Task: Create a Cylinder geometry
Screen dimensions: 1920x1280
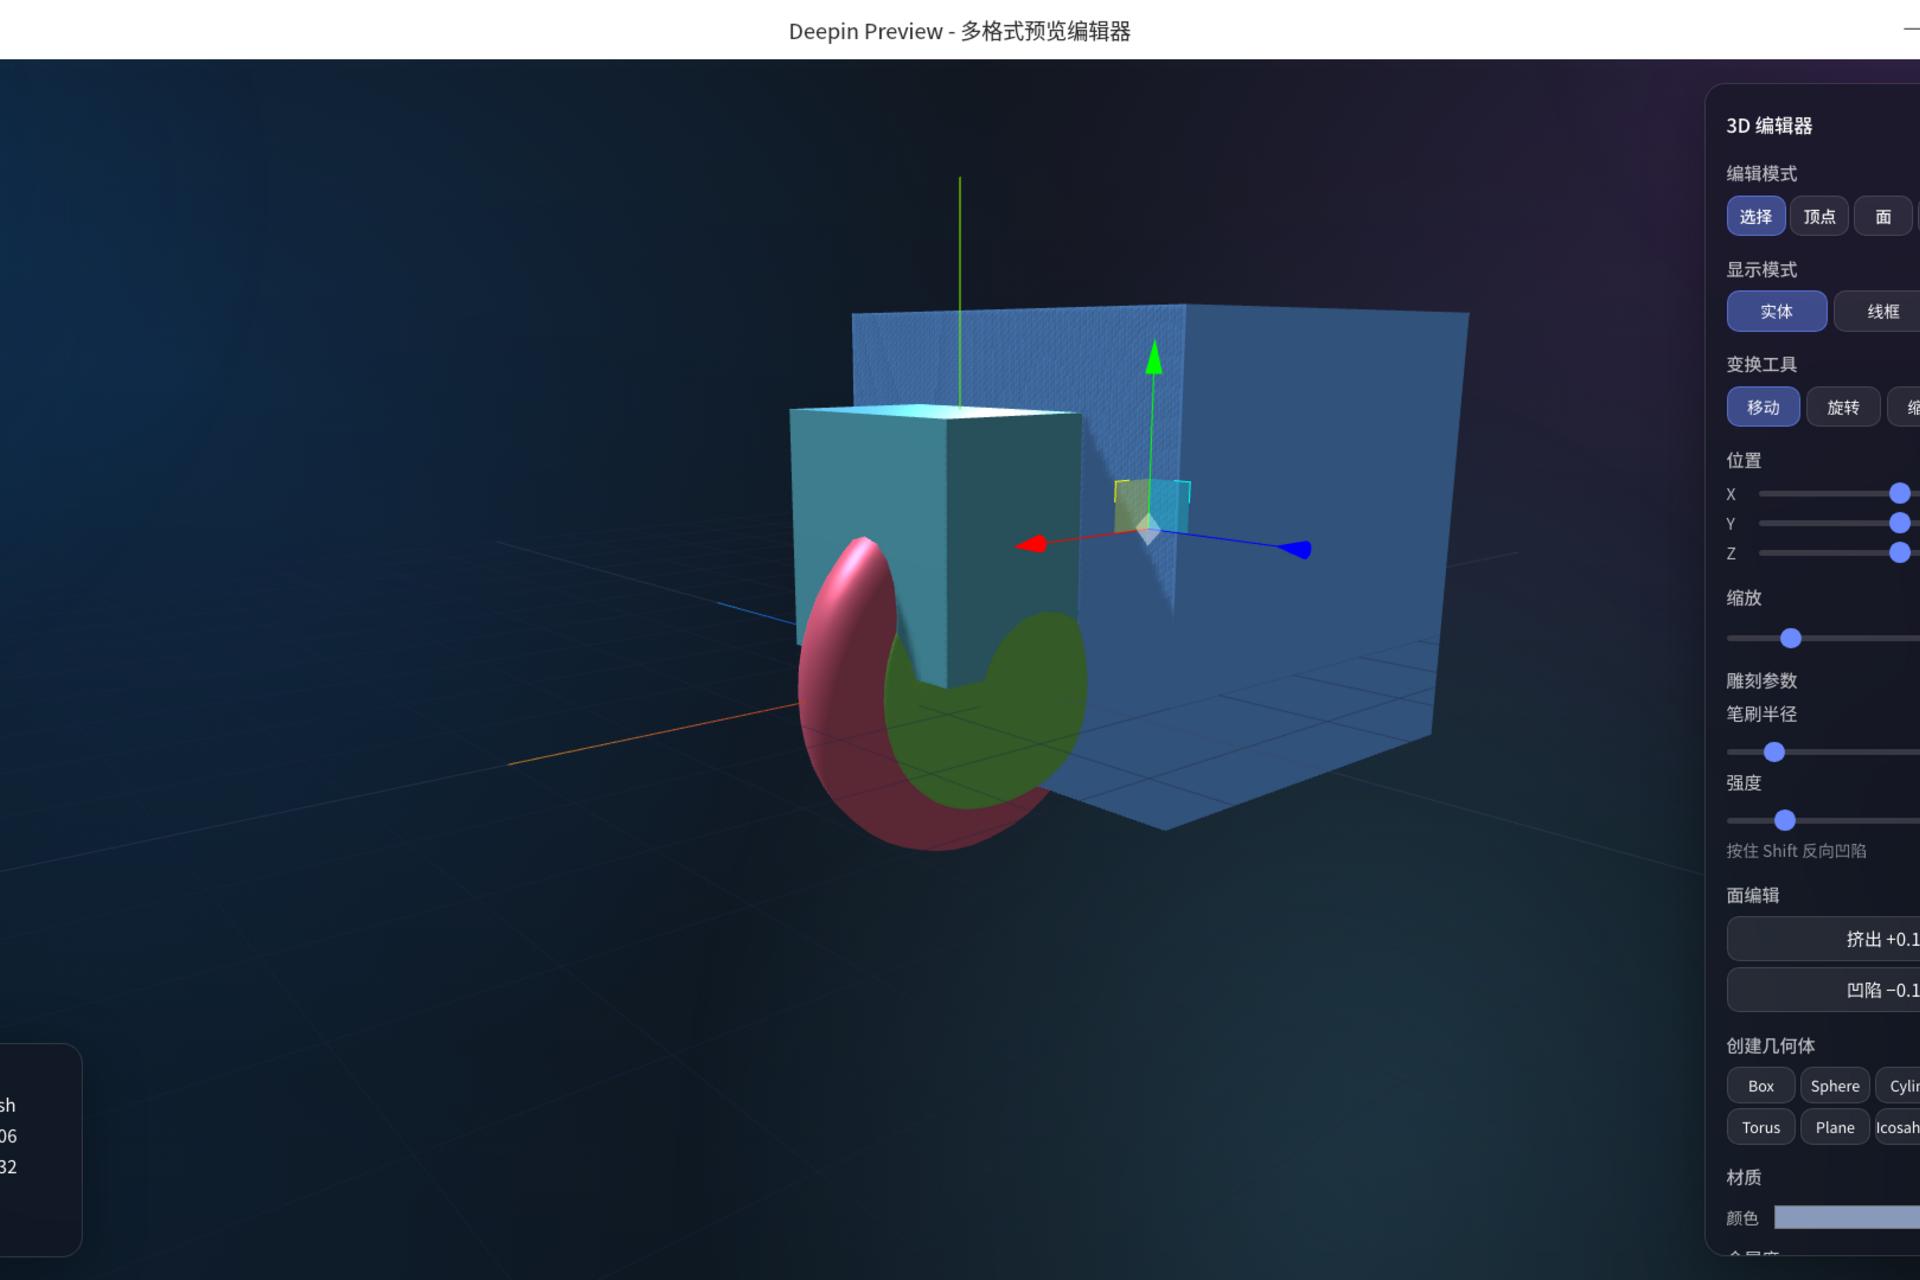Action: click(1899, 1085)
